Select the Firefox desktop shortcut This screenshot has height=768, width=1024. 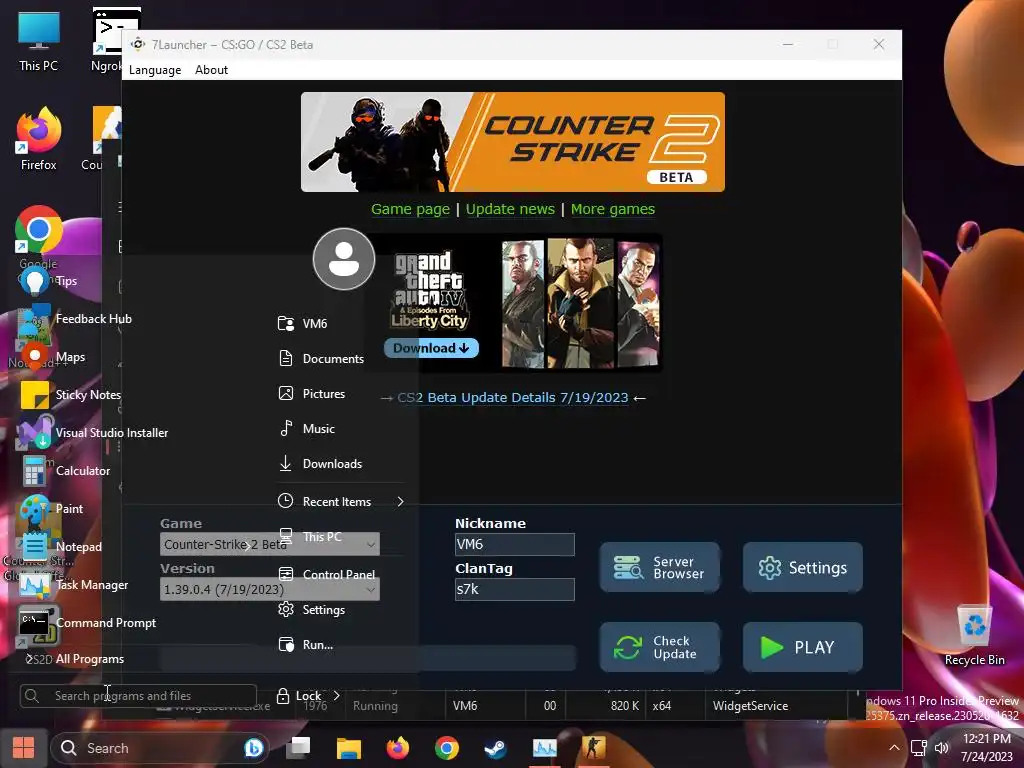[39, 139]
